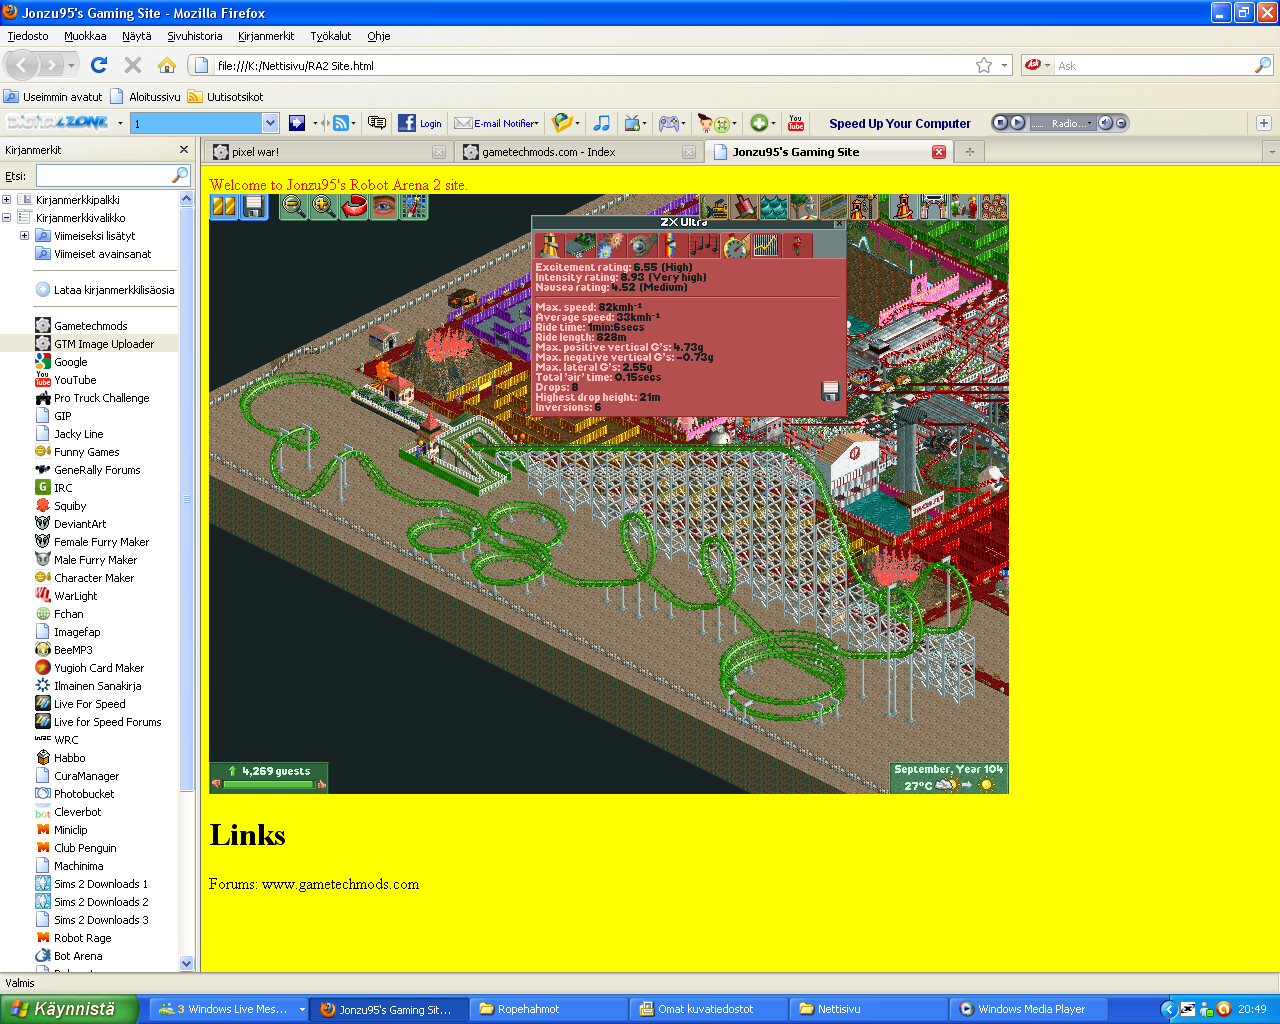Open the music note toolbar icon
The height and width of the screenshot is (1024, 1280).
(x=601, y=123)
